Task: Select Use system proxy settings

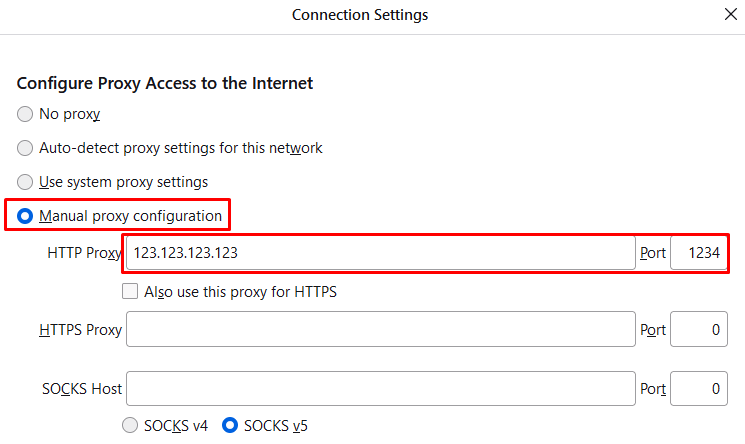Action: click(25, 182)
